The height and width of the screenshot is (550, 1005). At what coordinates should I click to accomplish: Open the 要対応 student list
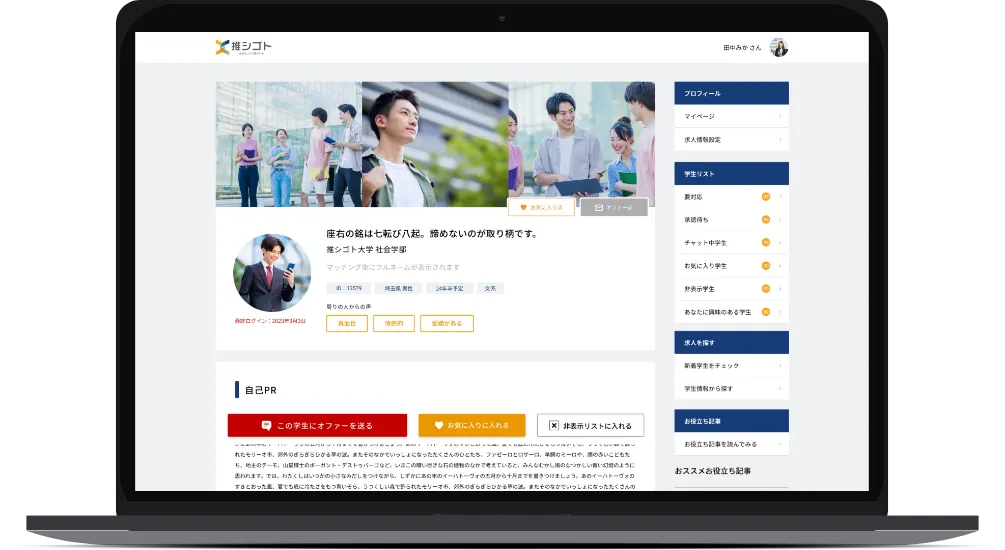point(731,197)
